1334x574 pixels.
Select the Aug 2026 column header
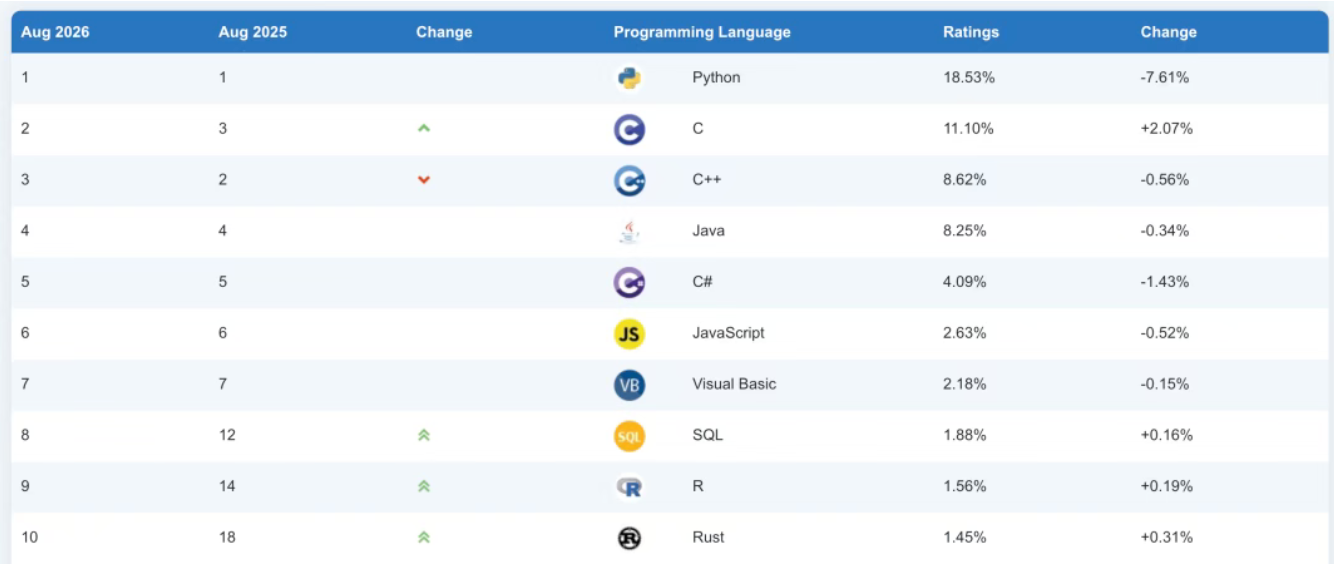(55, 32)
